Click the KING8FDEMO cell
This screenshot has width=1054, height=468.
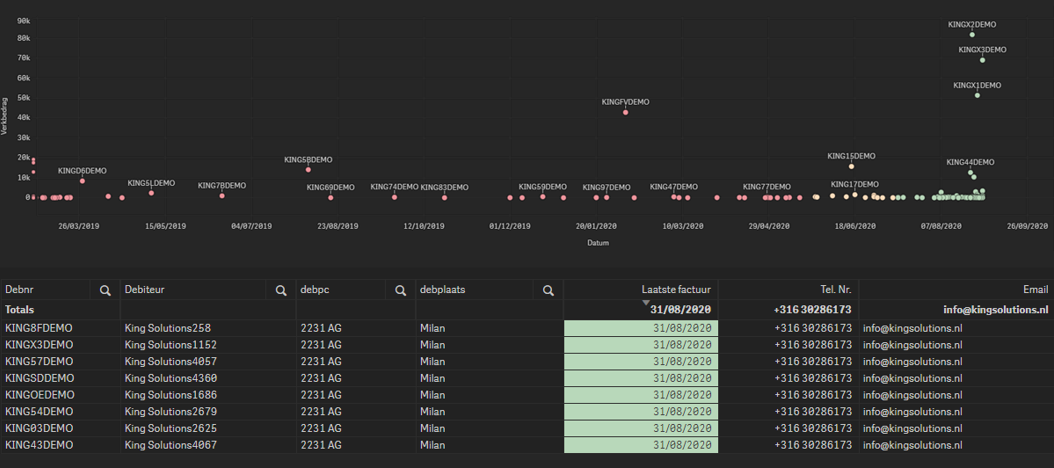pyautogui.click(x=60, y=328)
